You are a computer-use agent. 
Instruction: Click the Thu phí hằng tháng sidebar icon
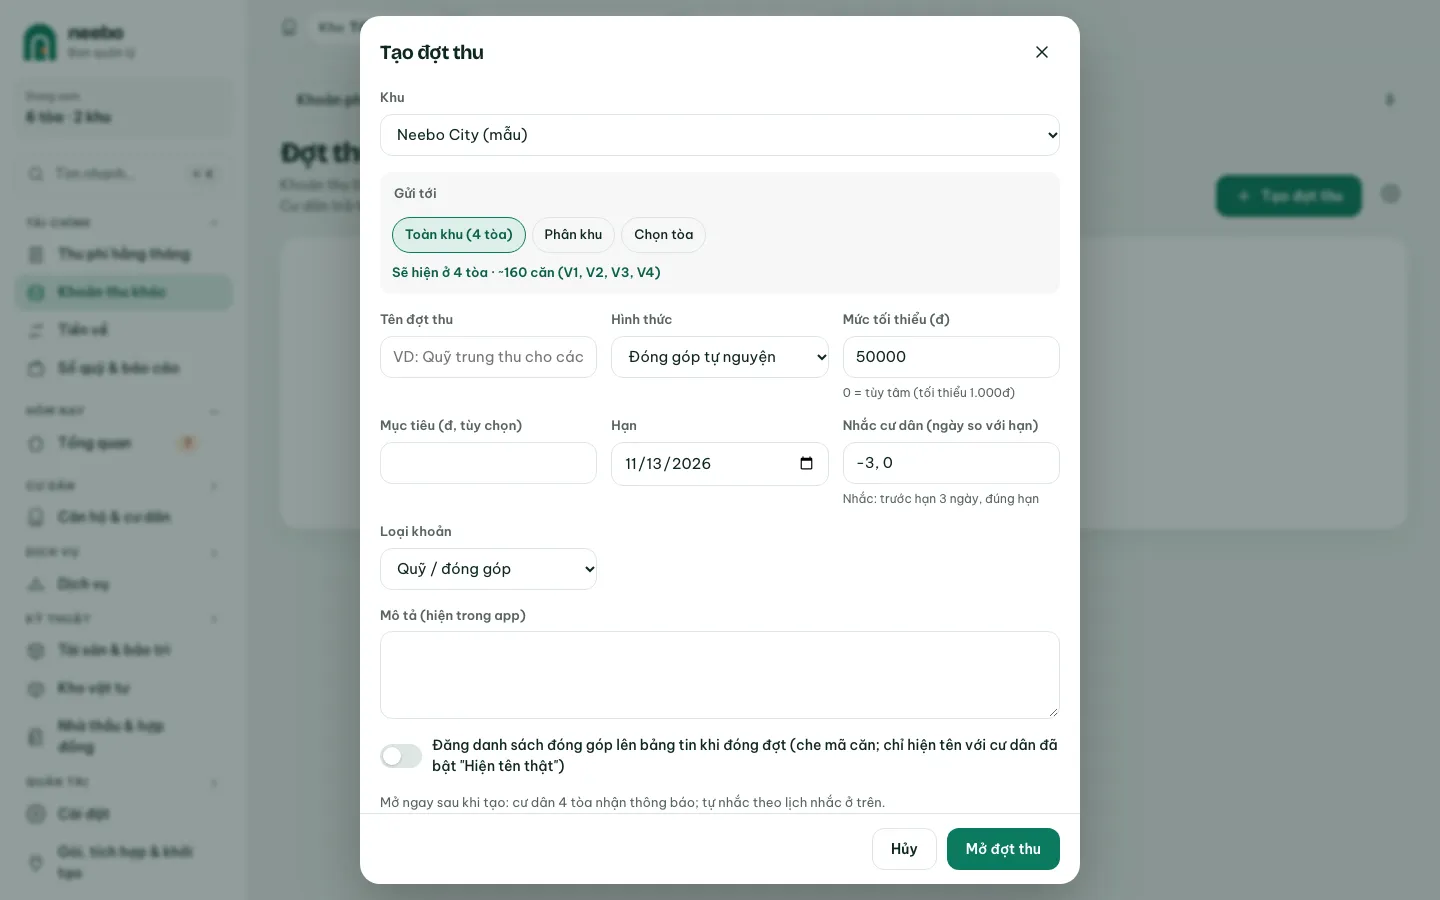point(36,254)
